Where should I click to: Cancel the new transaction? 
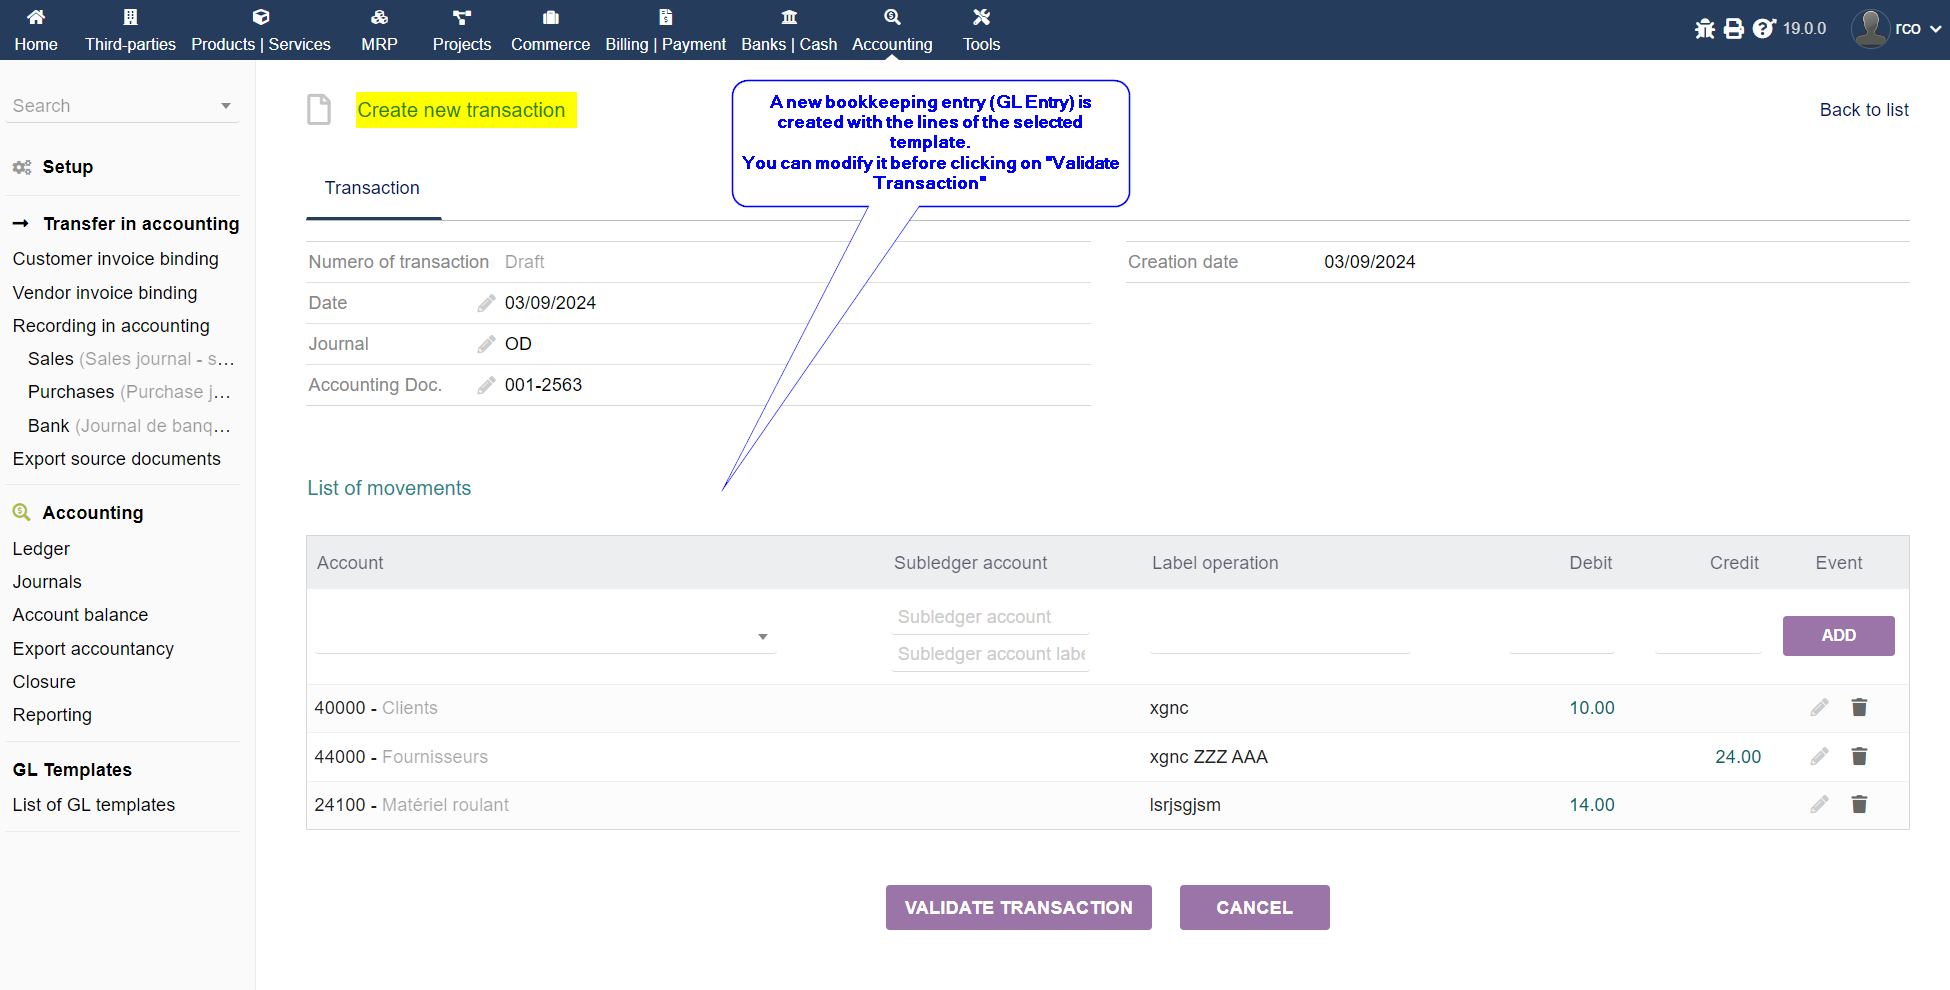(x=1254, y=908)
